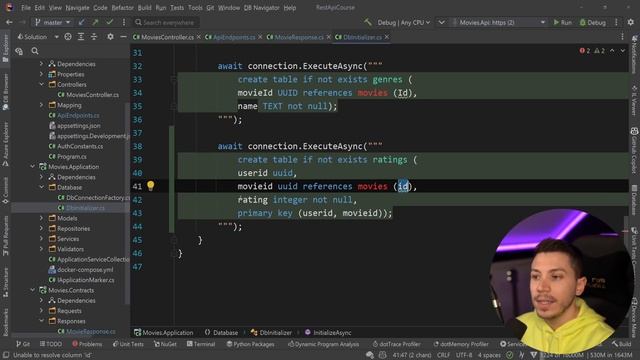The height and width of the screenshot is (360, 640).
Task: Click the Git commit checkmark icon
Action: (x=109, y=22)
